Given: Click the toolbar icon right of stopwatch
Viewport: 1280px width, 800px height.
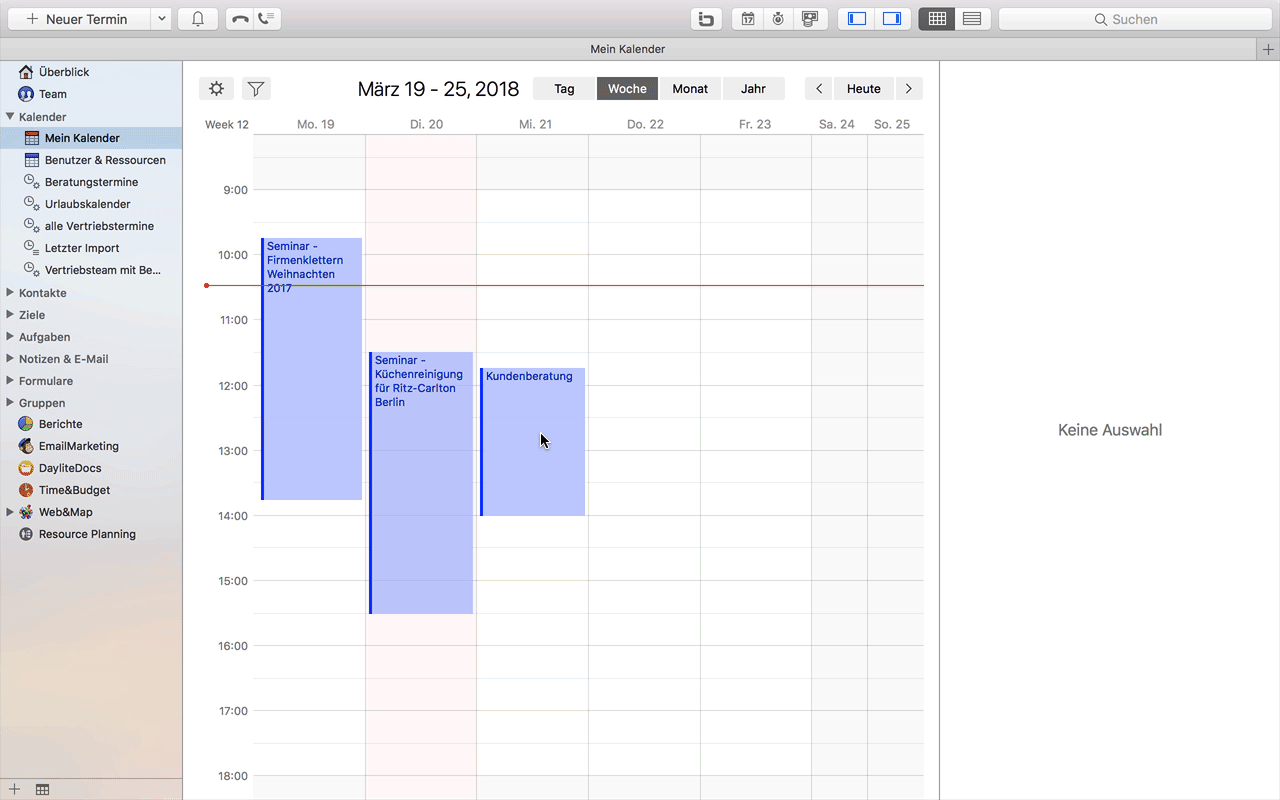Looking at the screenshot, I should click(x=810, y=19).
